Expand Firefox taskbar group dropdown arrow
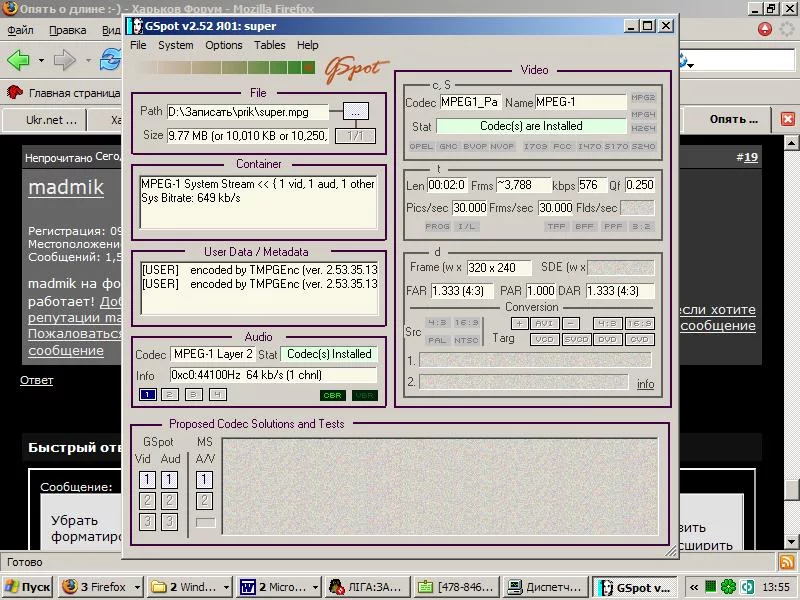Screen dimensions: 800x600 pyautogui.click(x=137, y=587)
